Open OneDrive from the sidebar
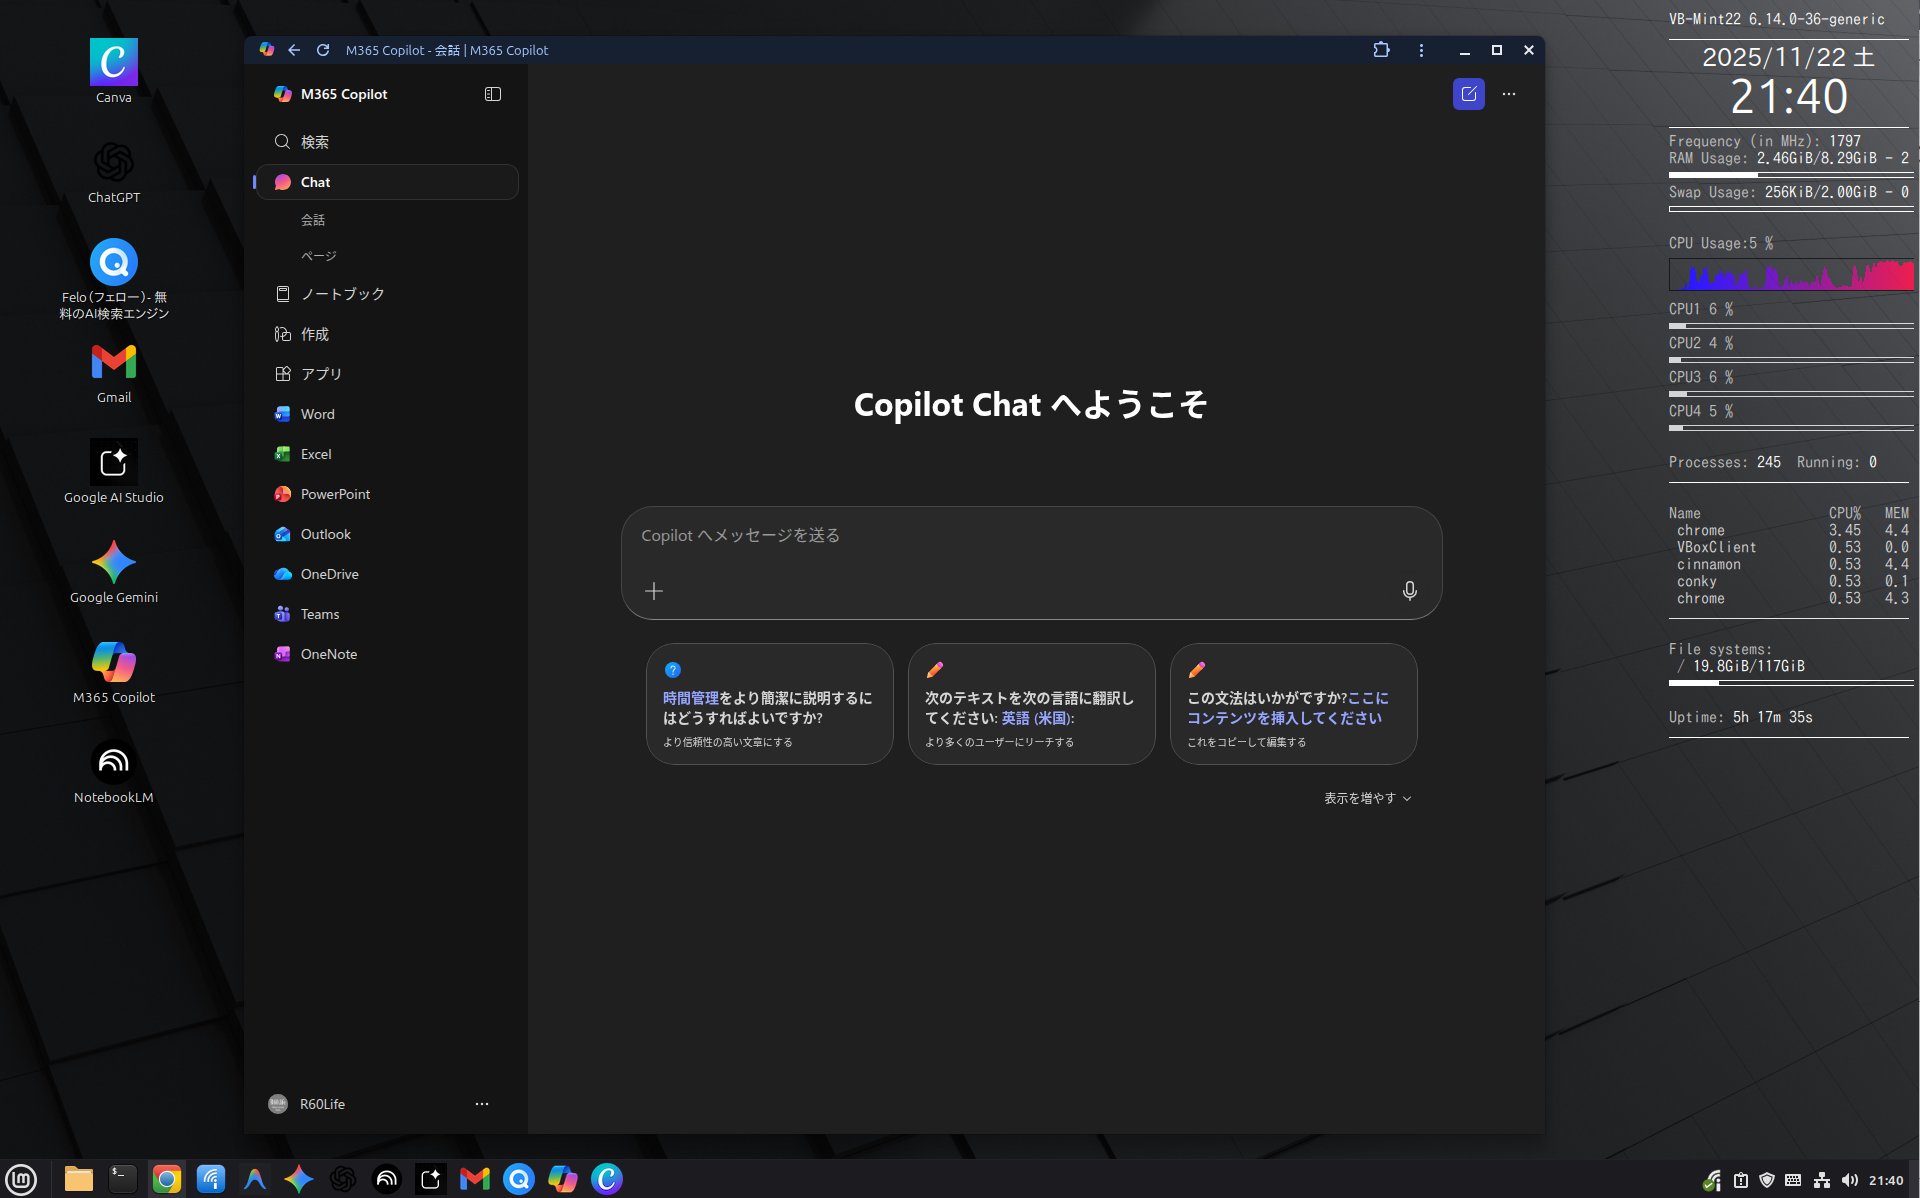Screen dimensions: 1920x1198 328,573
